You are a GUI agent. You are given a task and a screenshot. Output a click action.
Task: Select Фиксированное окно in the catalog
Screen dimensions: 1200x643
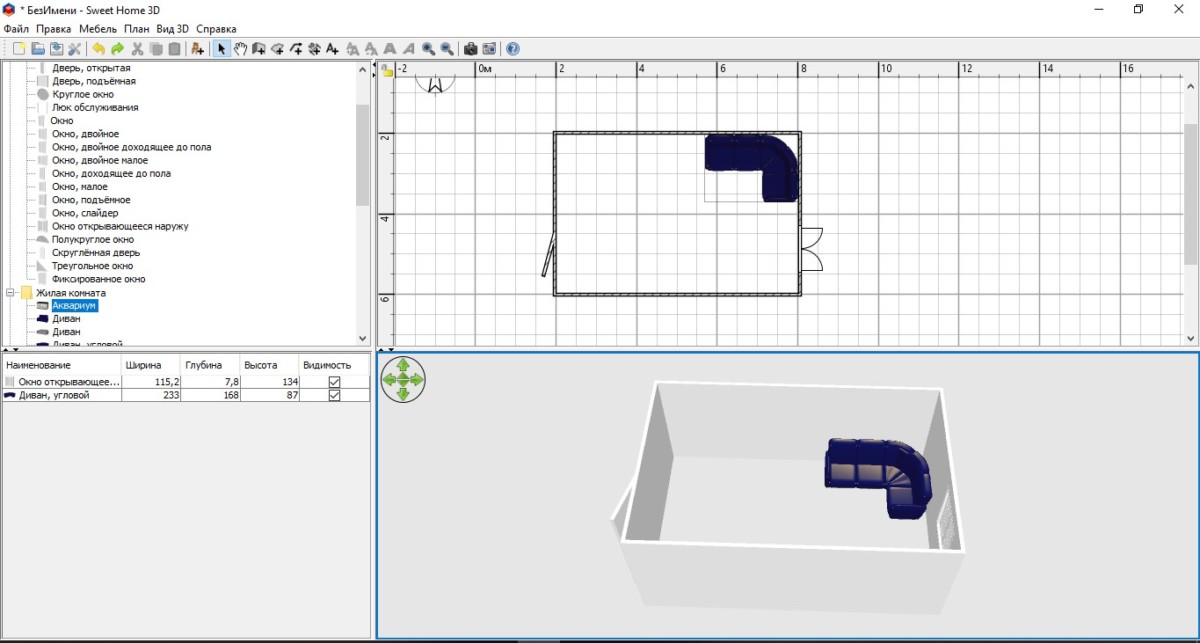[99, 279]
